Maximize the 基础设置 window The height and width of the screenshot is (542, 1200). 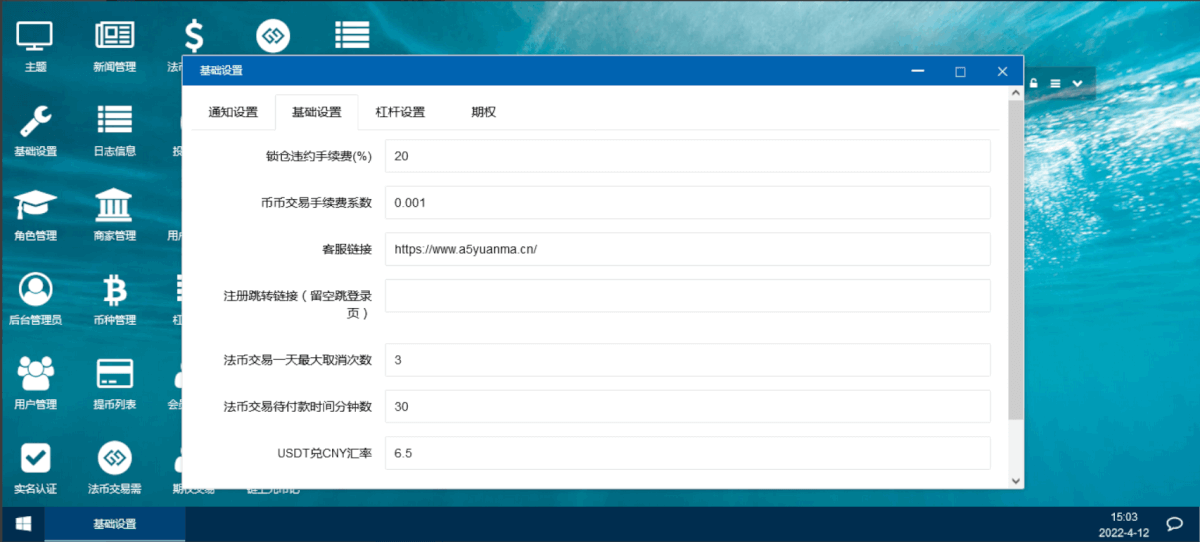(x=960, y=71)
